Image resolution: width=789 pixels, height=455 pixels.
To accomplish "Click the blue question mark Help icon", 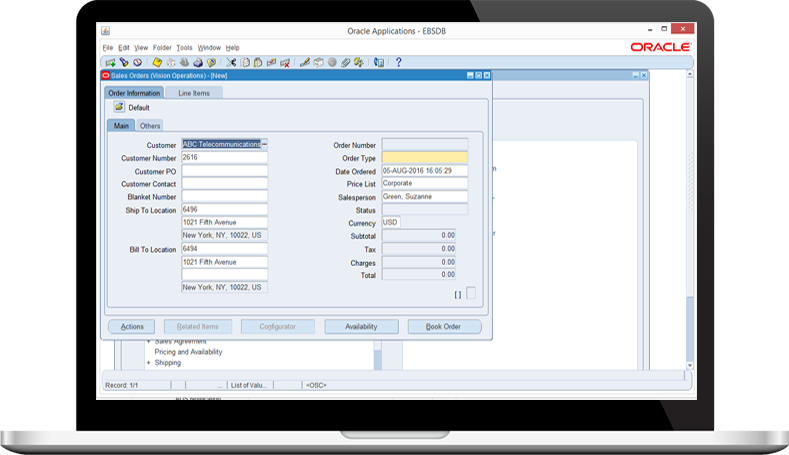I will click(398, 62).
